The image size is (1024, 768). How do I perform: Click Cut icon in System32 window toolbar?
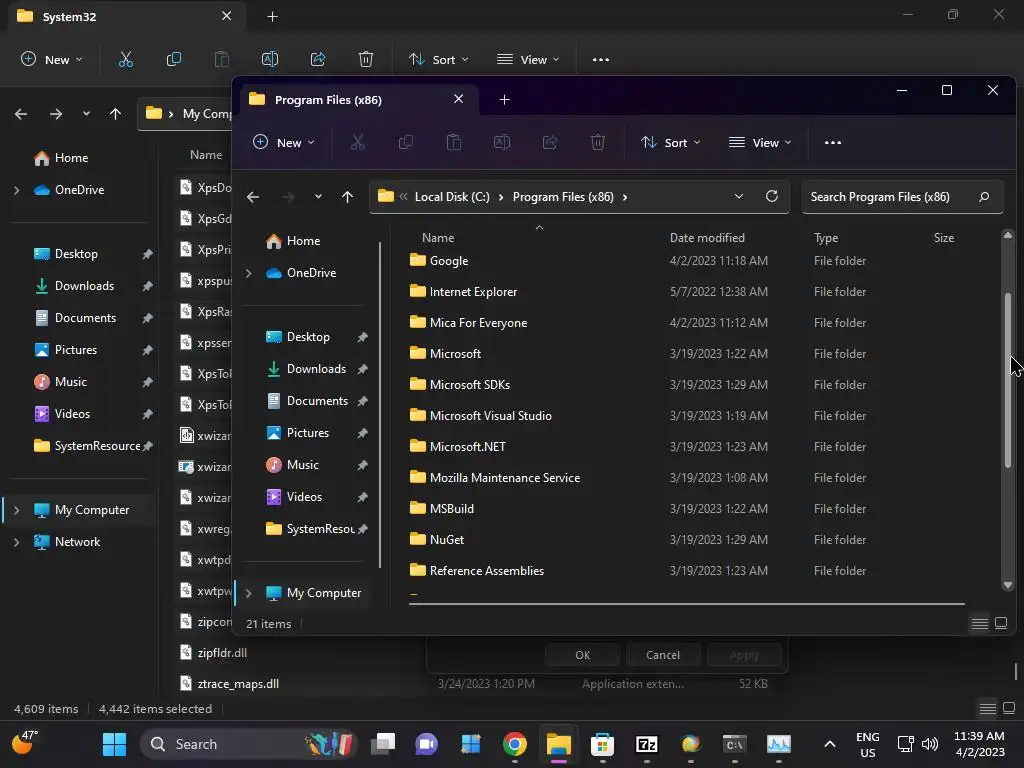click(125, 59)
